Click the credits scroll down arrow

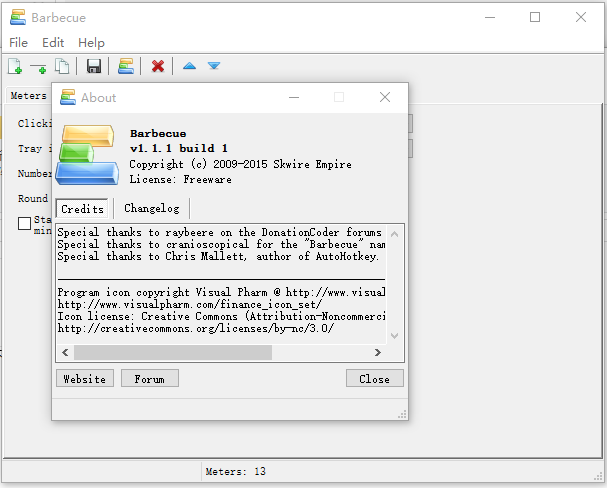click(394, 336)
